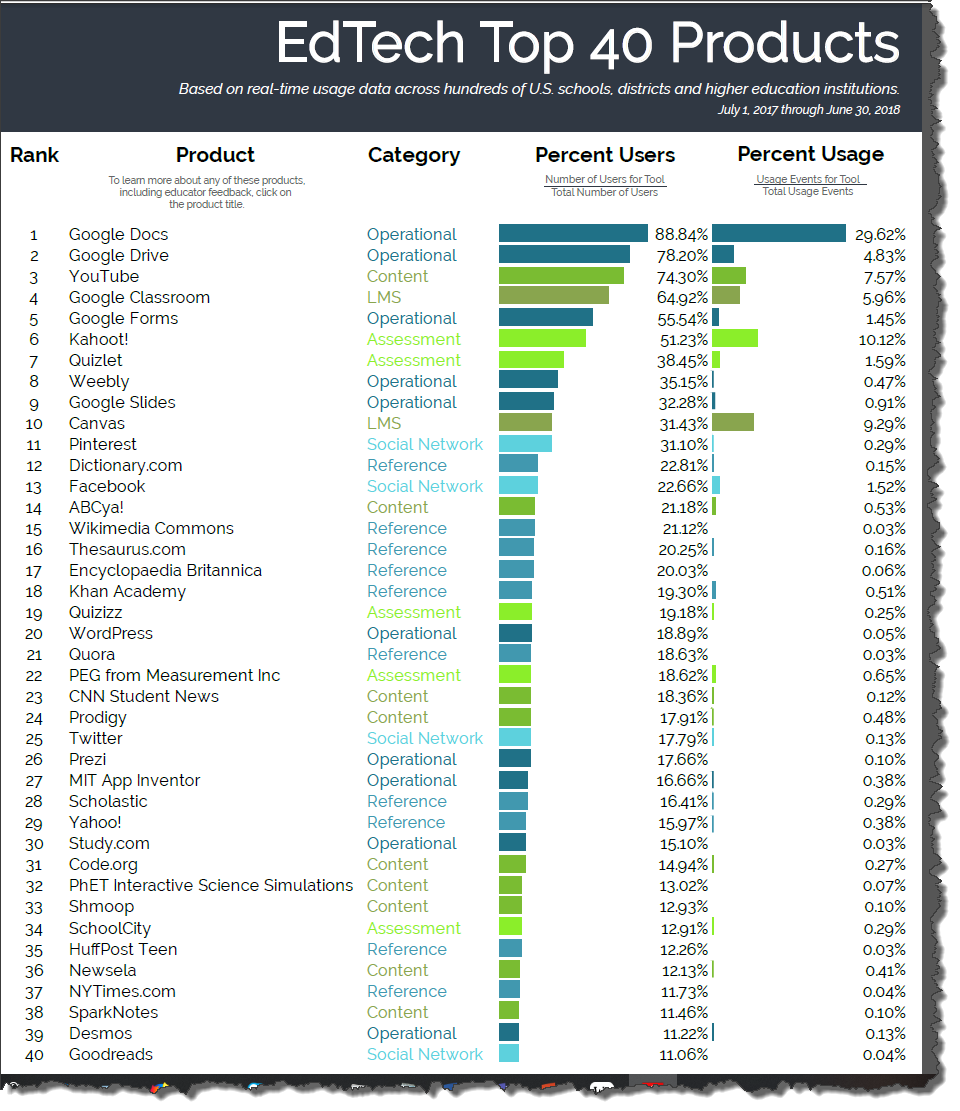Open the Canvas product title
Viewport: 960px width, 1111px height.
click(x=96, y=424)
